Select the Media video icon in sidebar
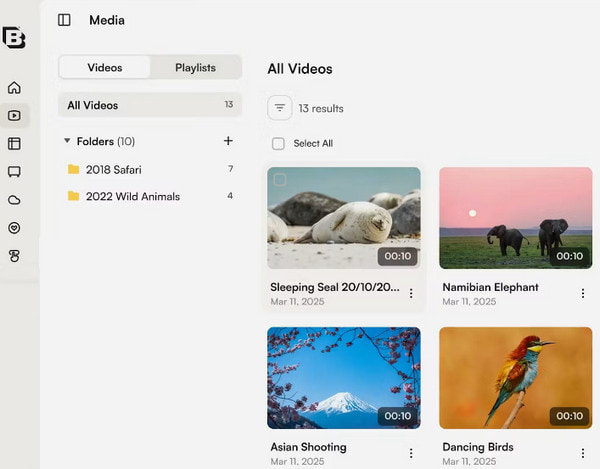Image resolution: width=600 pixels, height=469 pixels. coord(14,116)
